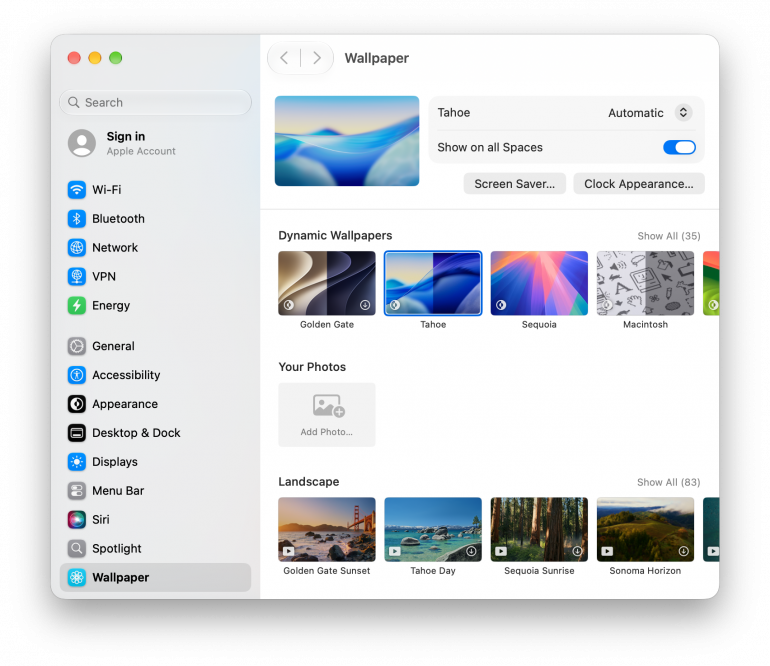Click the VPN sidebar icon

[x=77, y=277]
